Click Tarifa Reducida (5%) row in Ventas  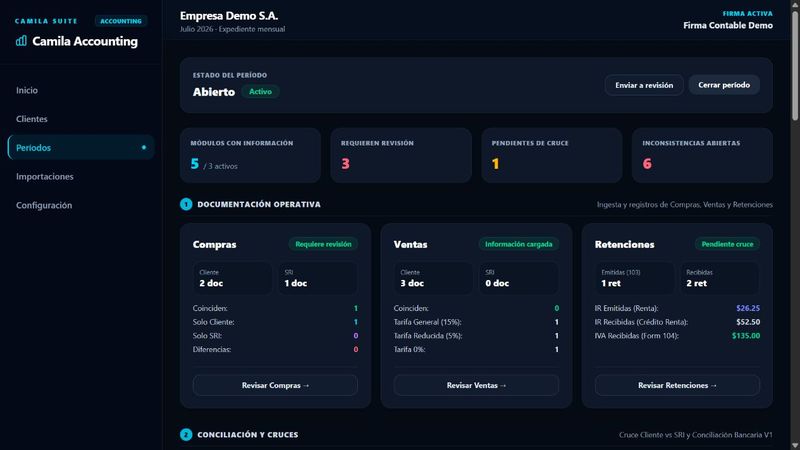pos(476,336)
